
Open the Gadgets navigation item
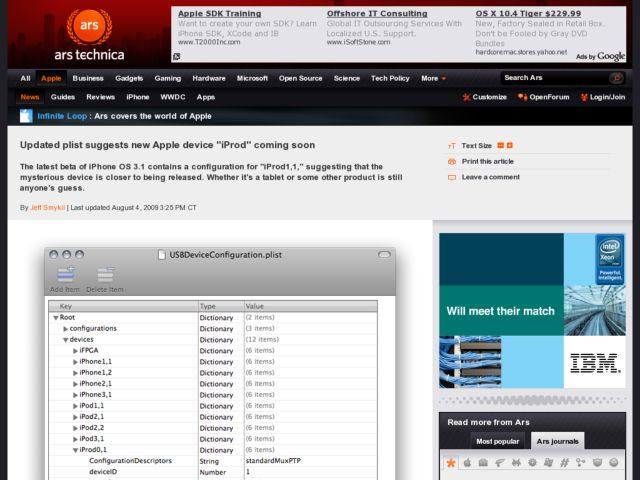(129, 78)
